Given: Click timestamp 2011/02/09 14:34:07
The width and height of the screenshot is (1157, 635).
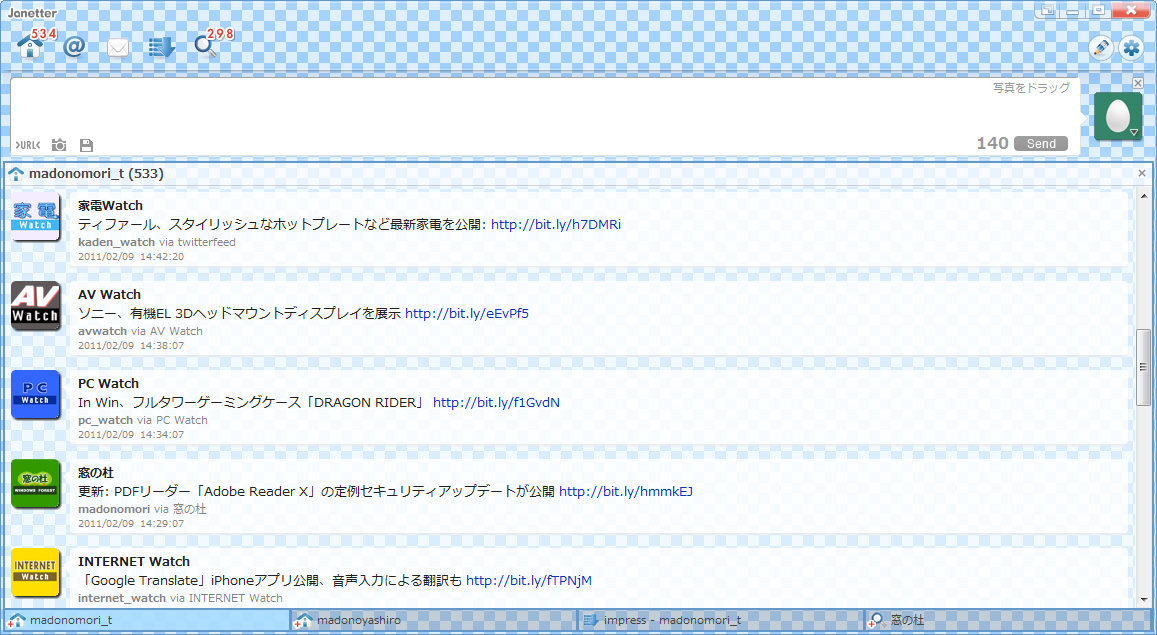Looking at the screenshot, I should point(131,435).
